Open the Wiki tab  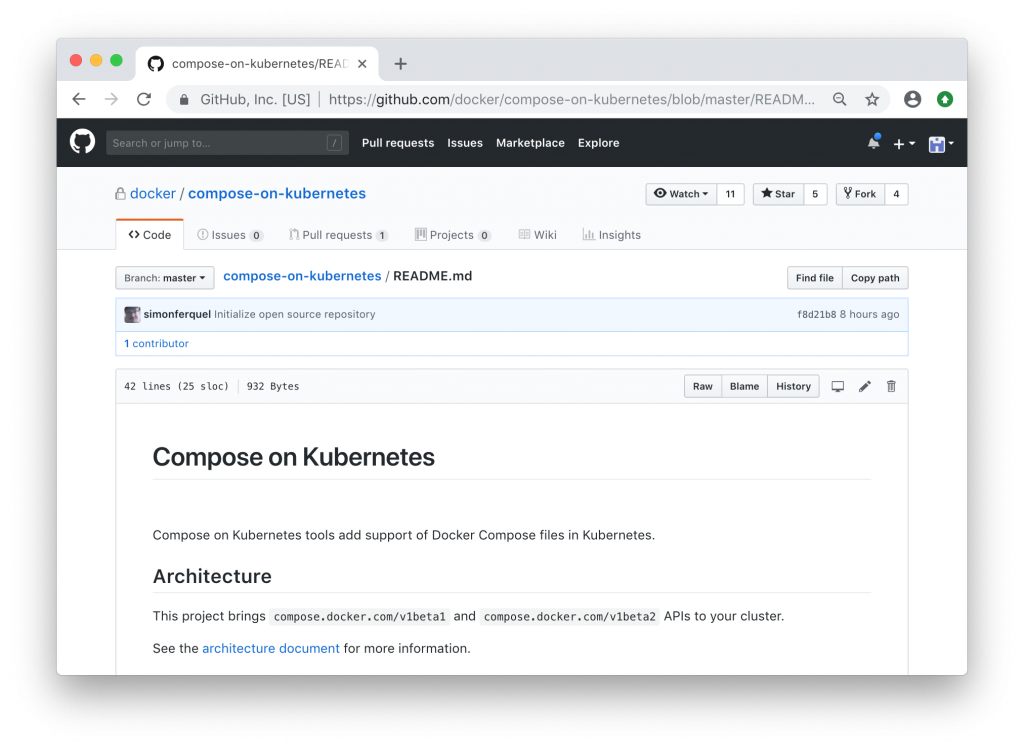click(x=537, y=235)
